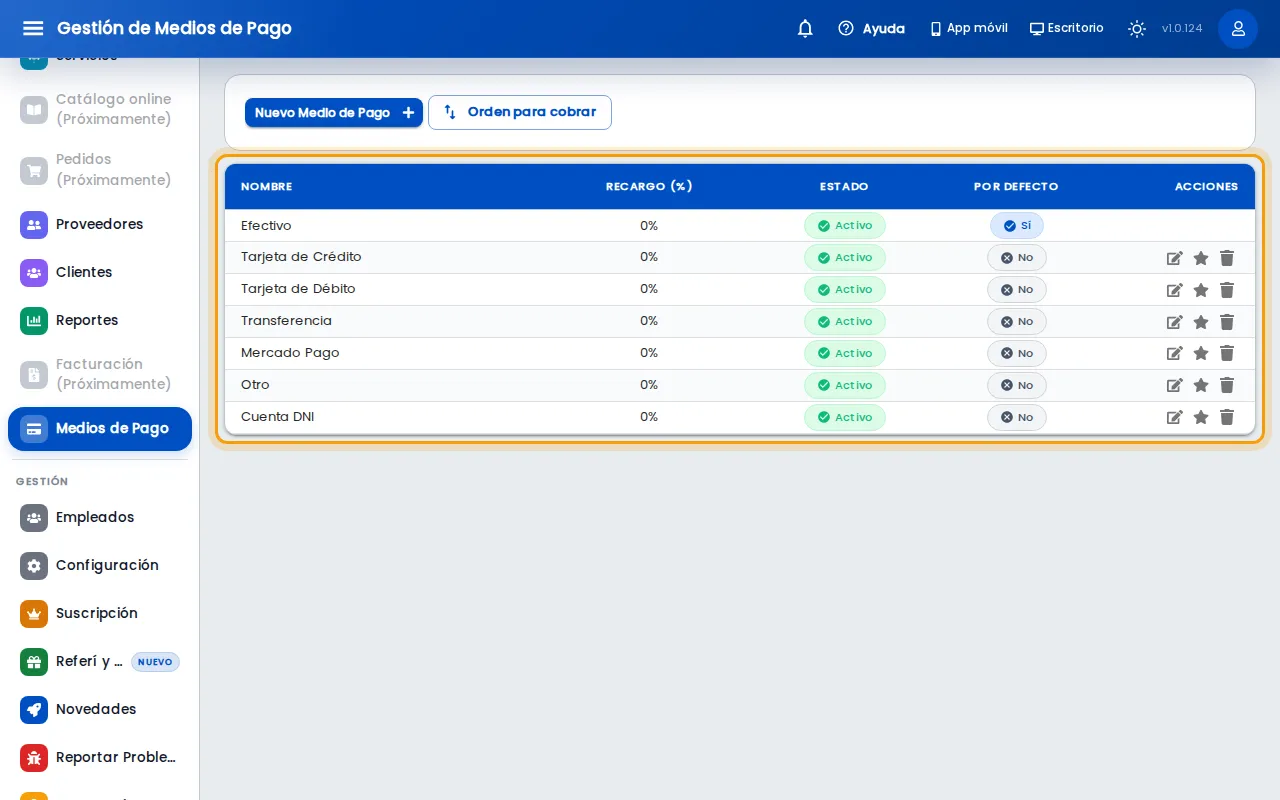Open Suscripción sidebar item
This screenshot has width=1280, height=800.
[100, 613]
